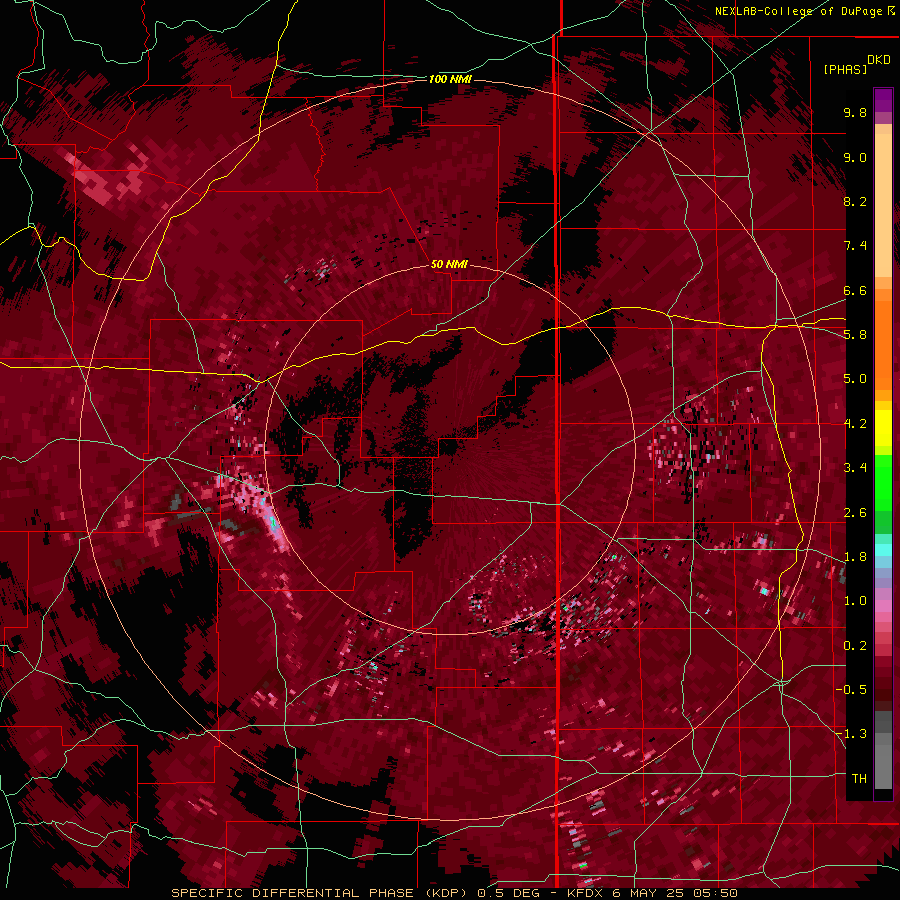Click the 8.2 scale value
Screen dimensions: 900x900
(855, 201)
